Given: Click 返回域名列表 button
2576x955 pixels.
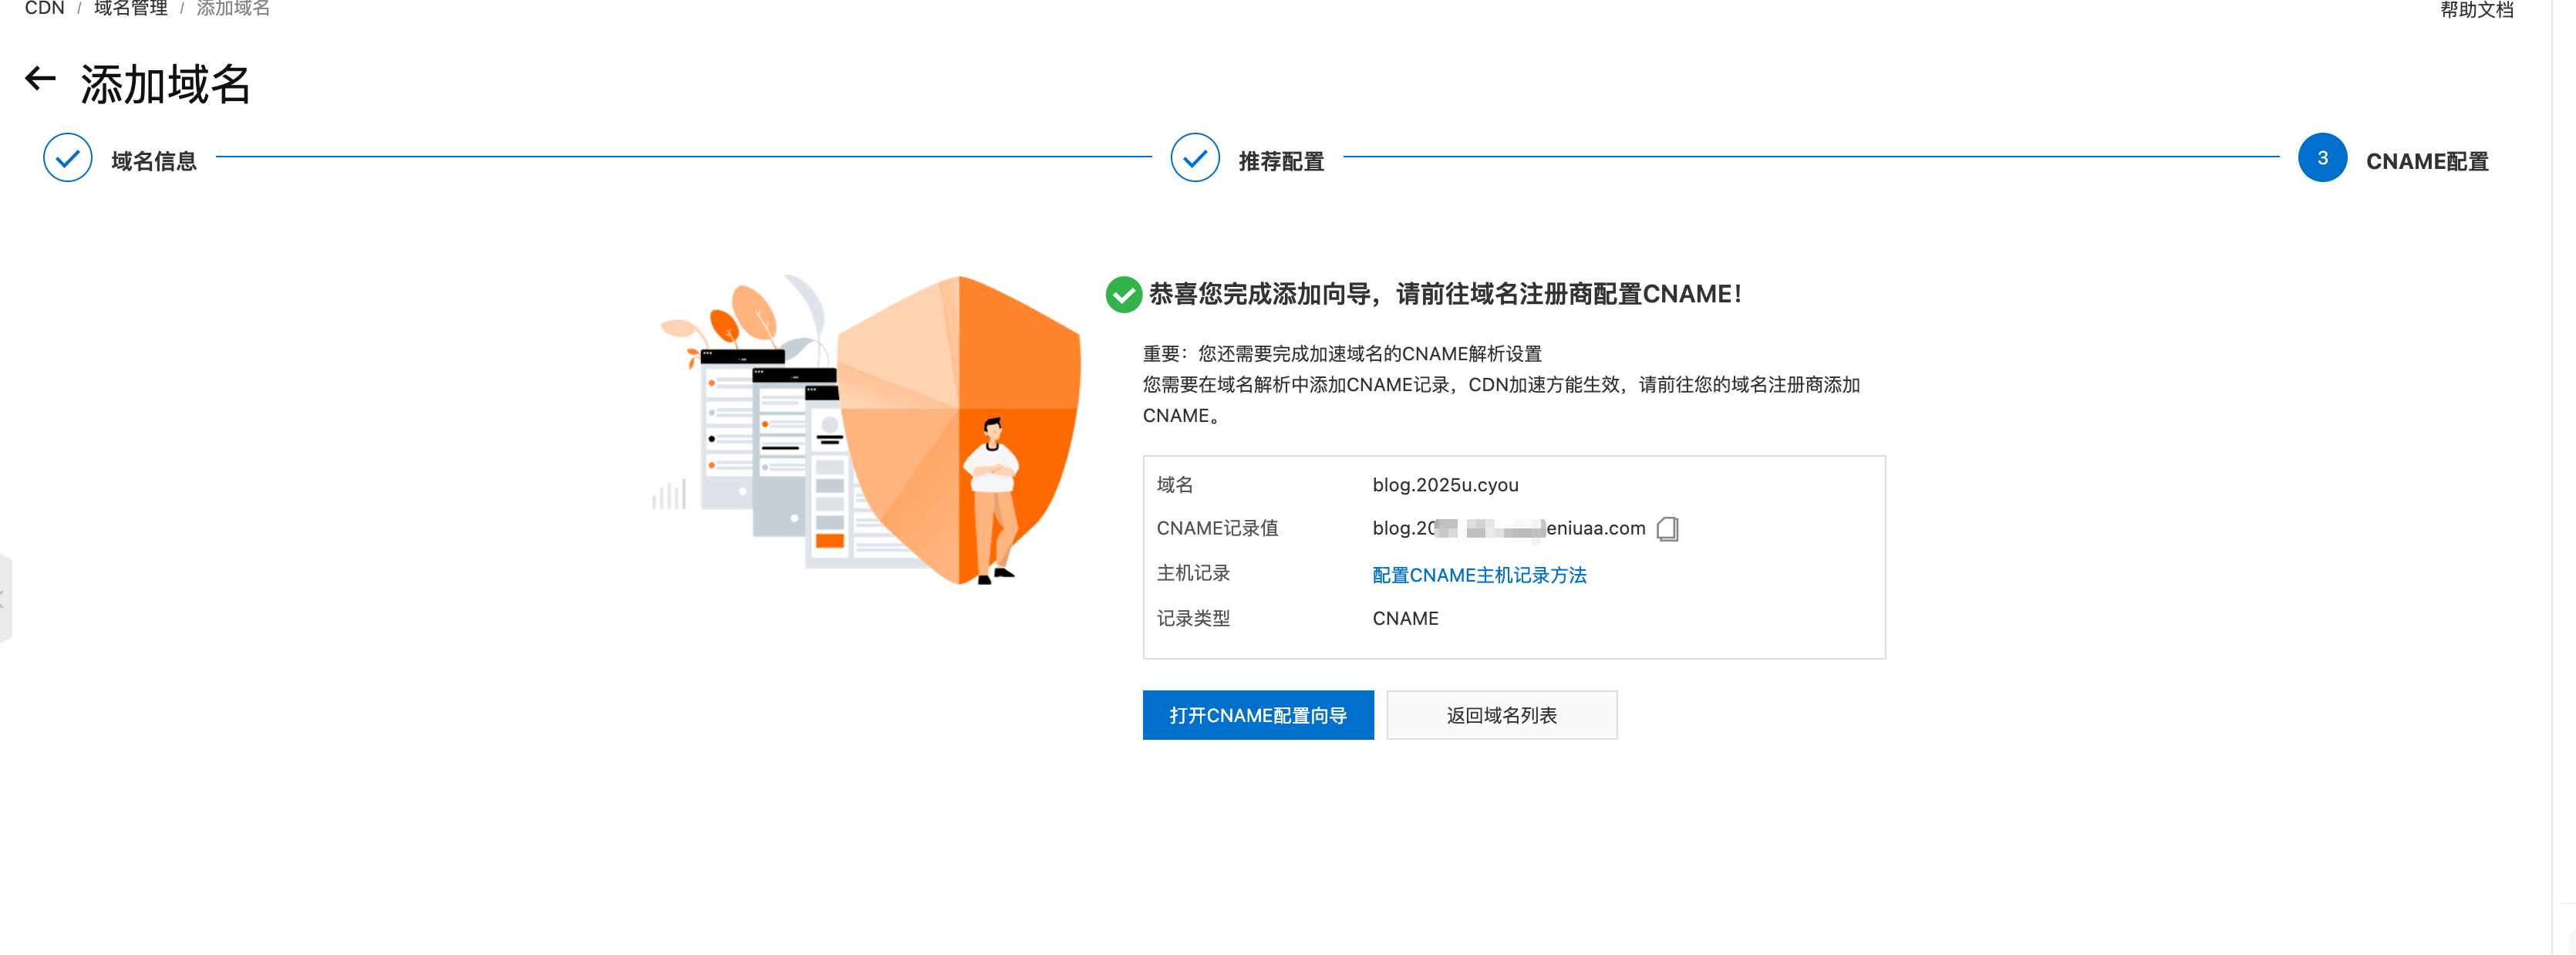Looking at the screenshot, I should click(x=1501, y=715).
